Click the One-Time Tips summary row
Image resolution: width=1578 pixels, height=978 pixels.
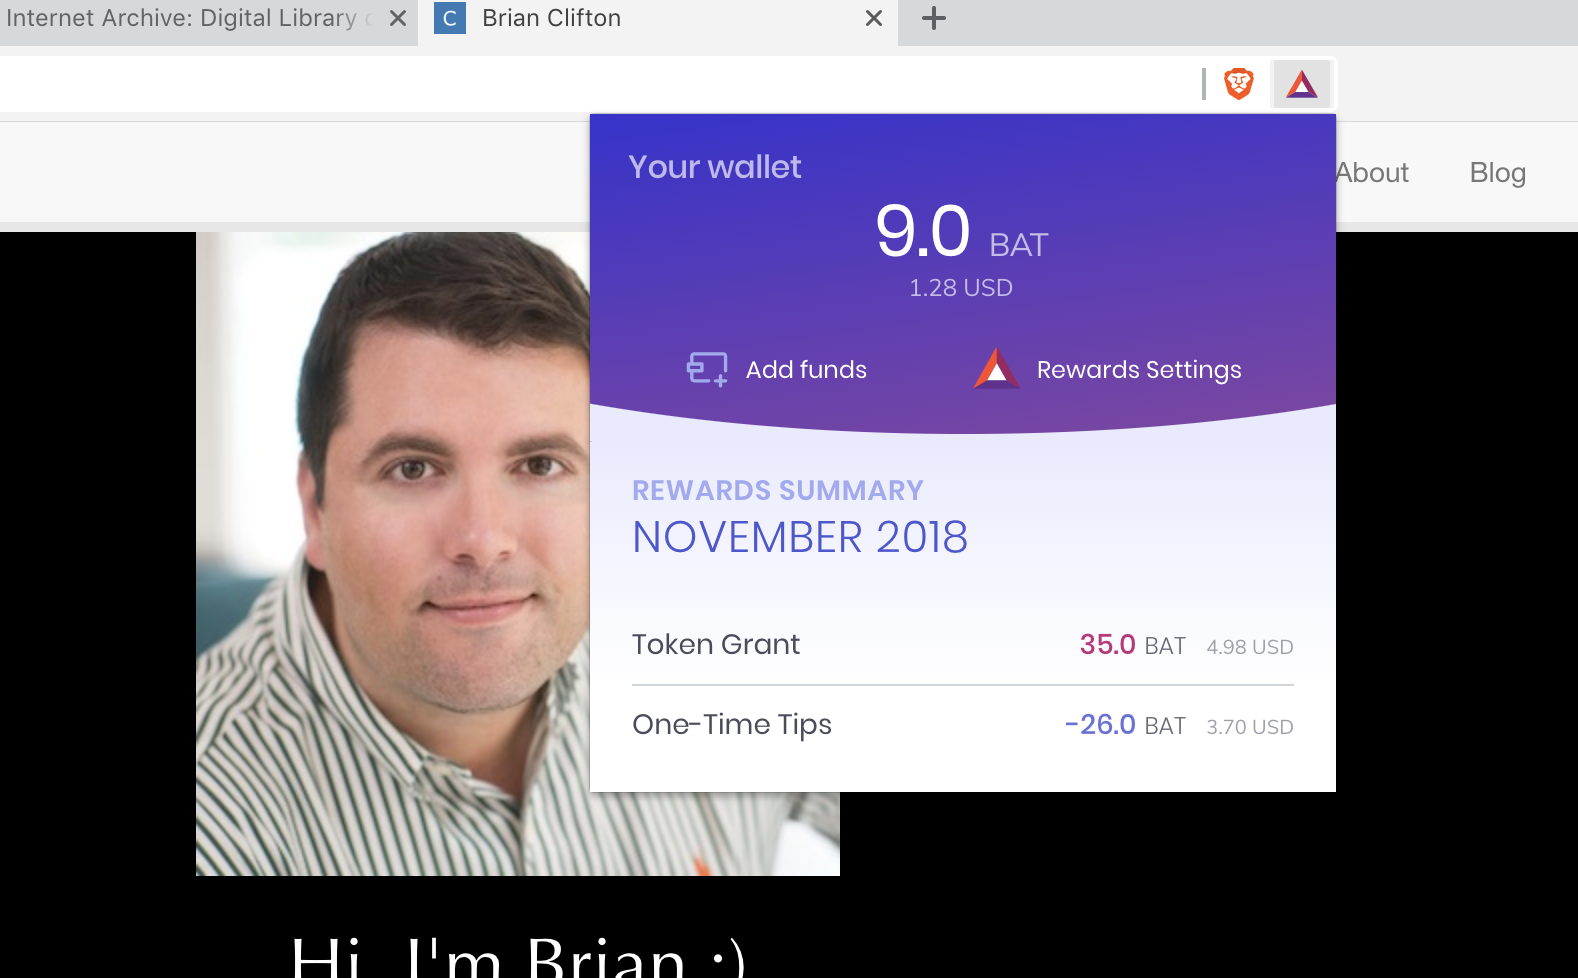(962, 725)
